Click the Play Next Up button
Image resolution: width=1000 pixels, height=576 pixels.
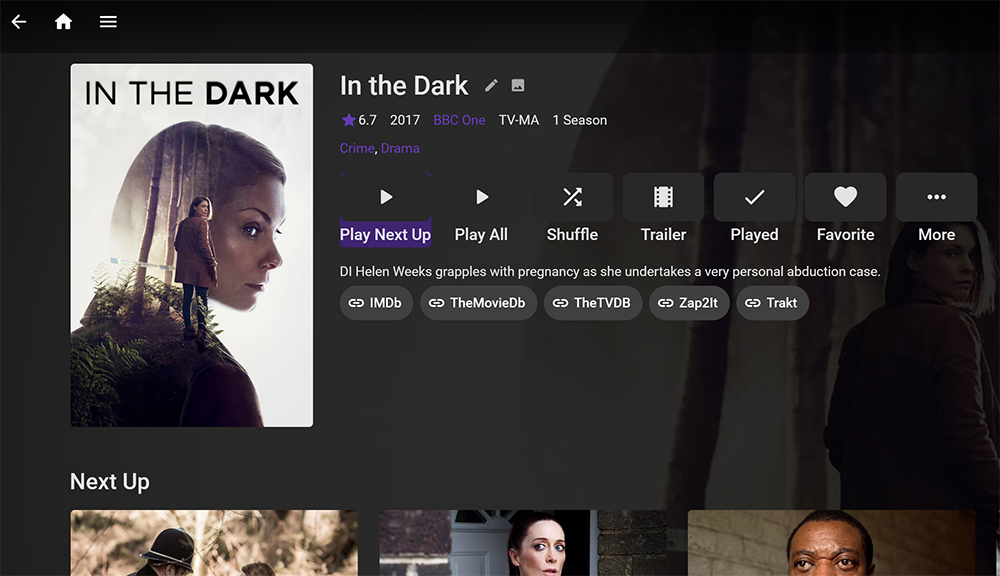tap(385, 210)
